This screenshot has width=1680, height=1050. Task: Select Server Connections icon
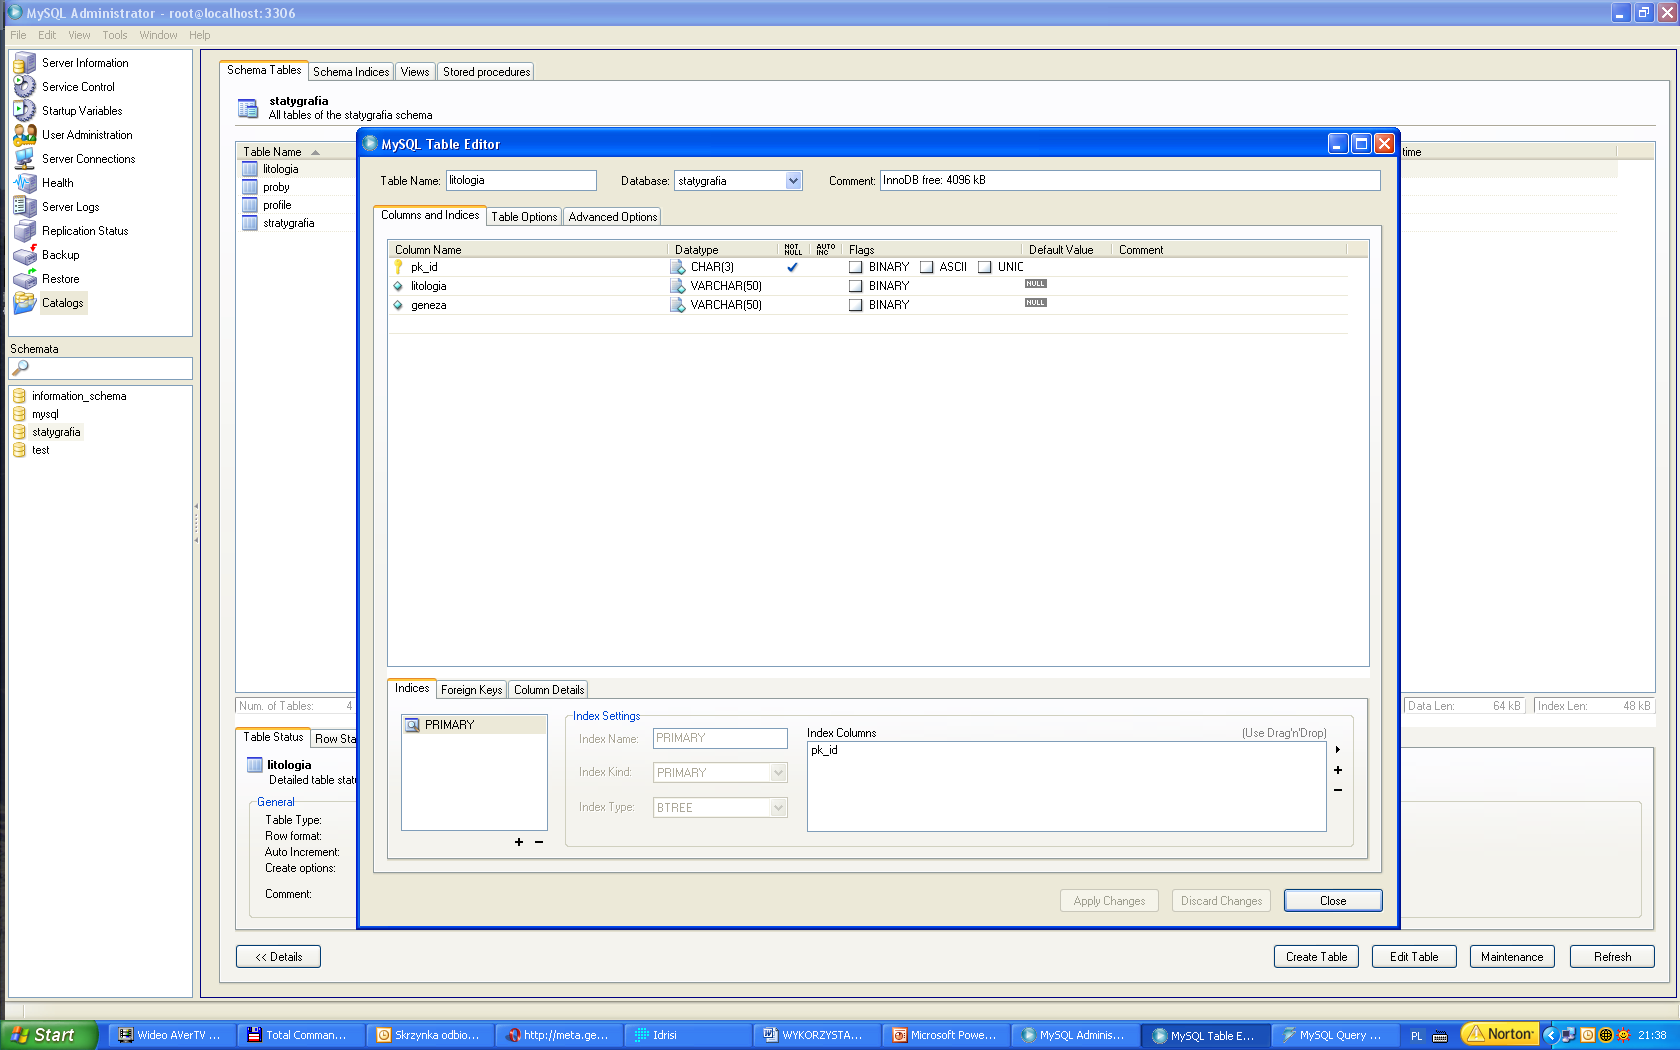click(24, 159)
